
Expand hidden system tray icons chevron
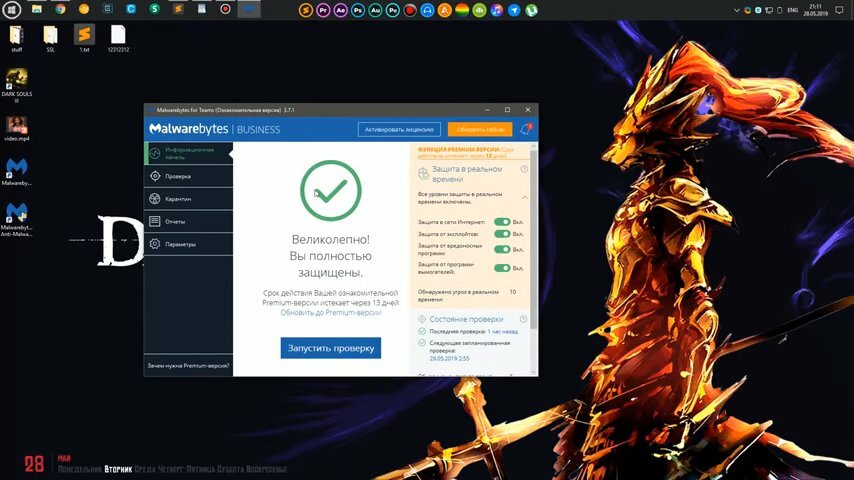[736, 10]
